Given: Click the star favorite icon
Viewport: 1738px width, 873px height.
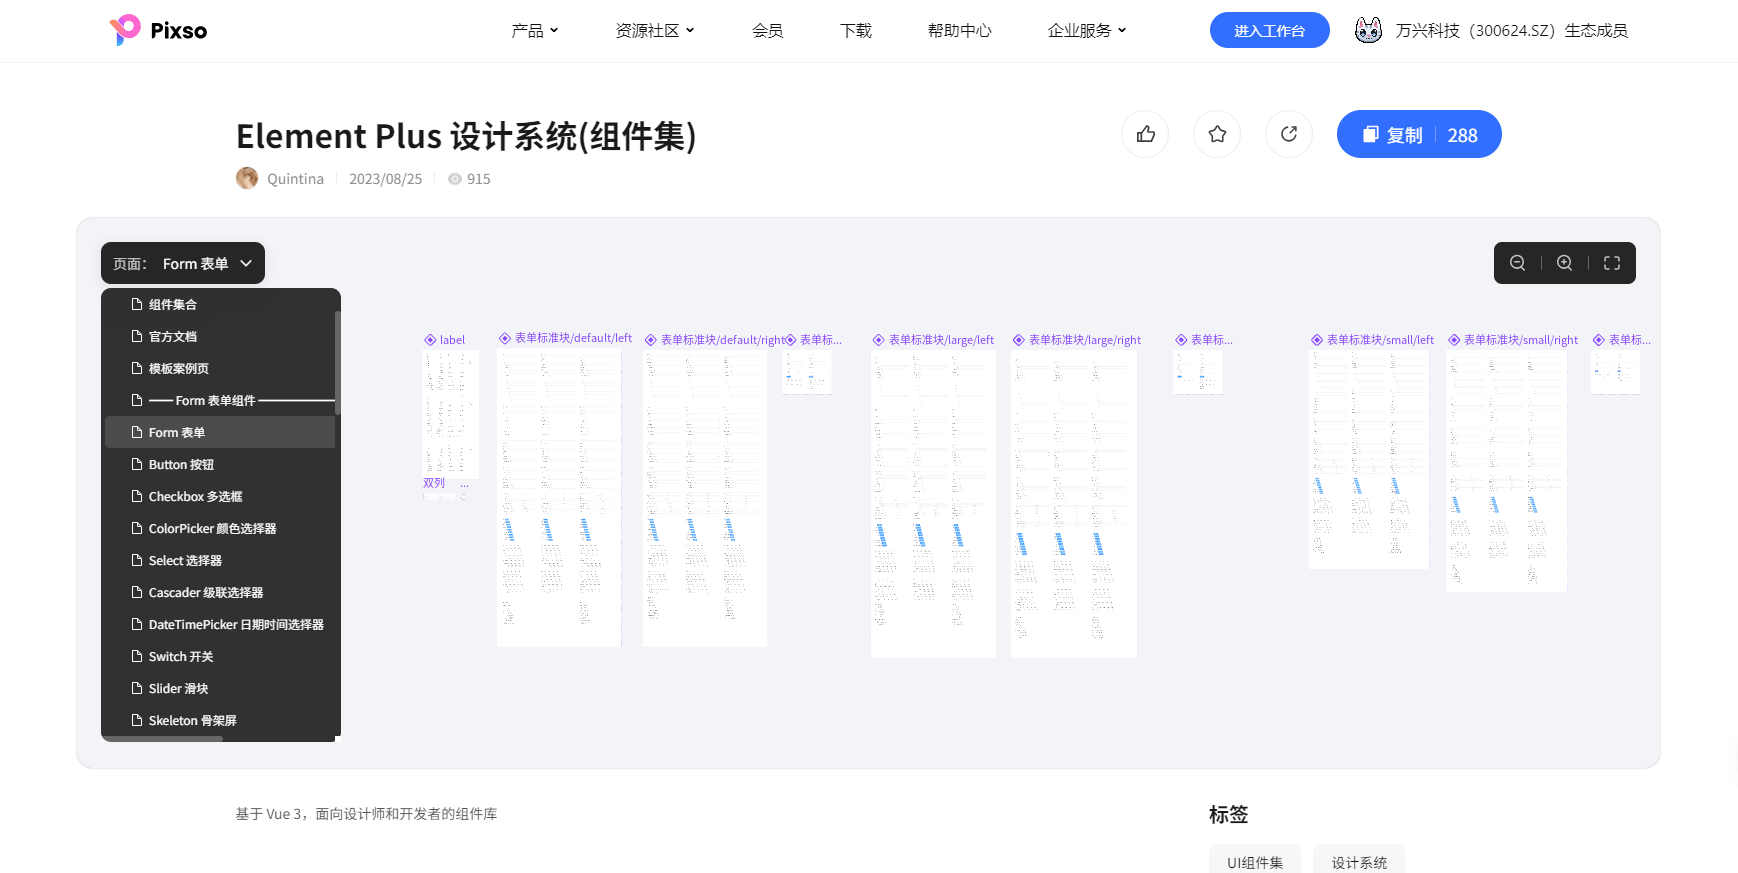Looking at the screenshot, I should click(x=1217, y=134).
